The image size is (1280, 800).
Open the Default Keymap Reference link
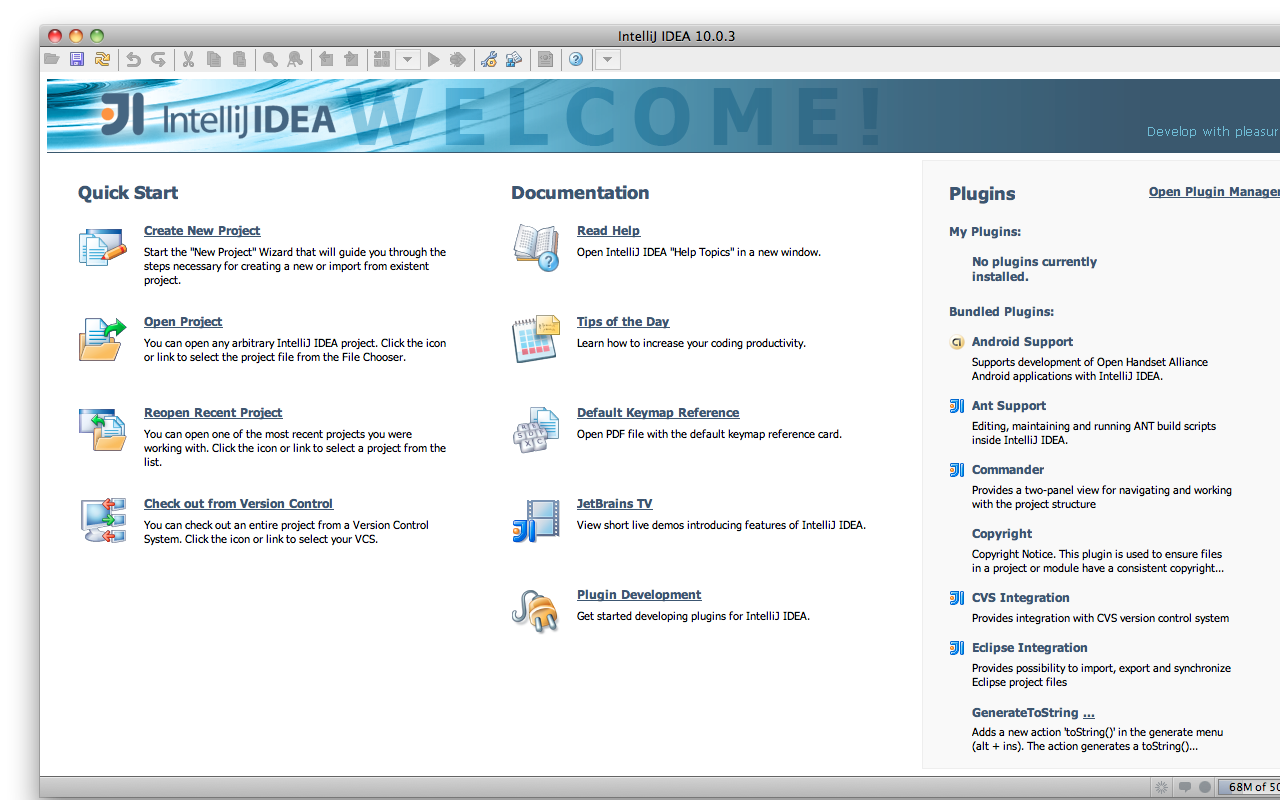[x=658, y=413]
